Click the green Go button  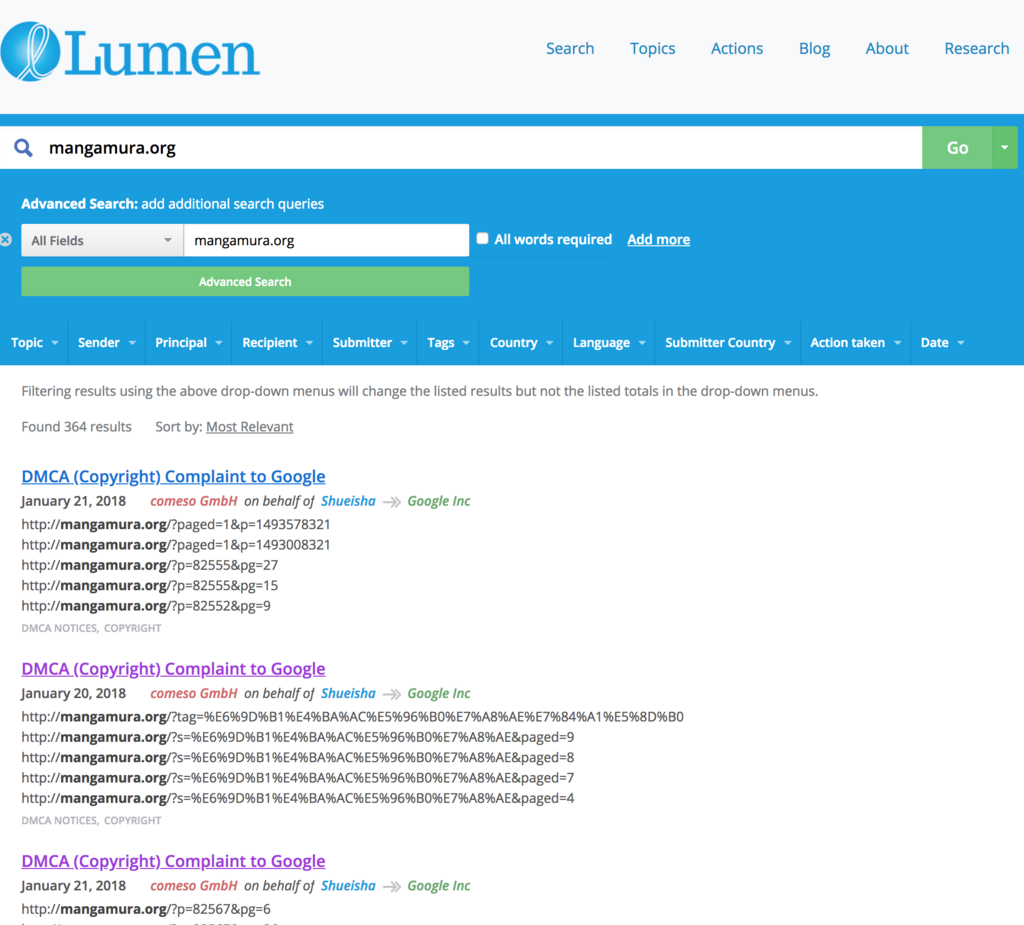click(957, 148)
